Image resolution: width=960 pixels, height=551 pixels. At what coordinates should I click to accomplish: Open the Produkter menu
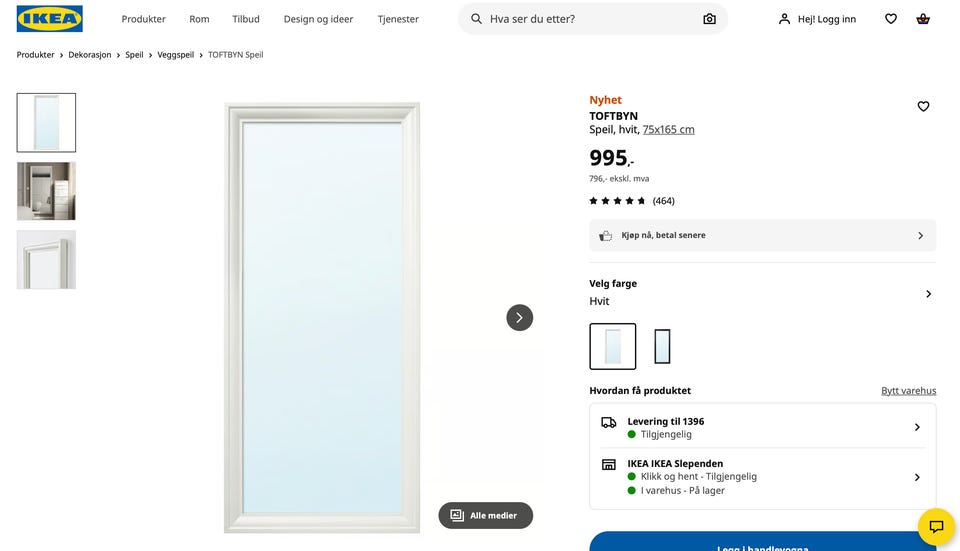(143, 19)
